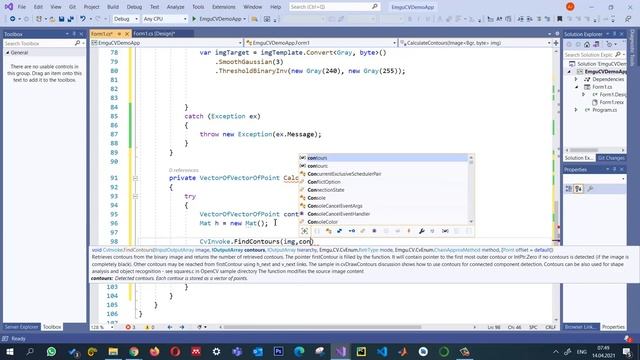Collapse the Form1.cs tree node
This screenshot has height=360, width=640.
click(x=576, y=87)
